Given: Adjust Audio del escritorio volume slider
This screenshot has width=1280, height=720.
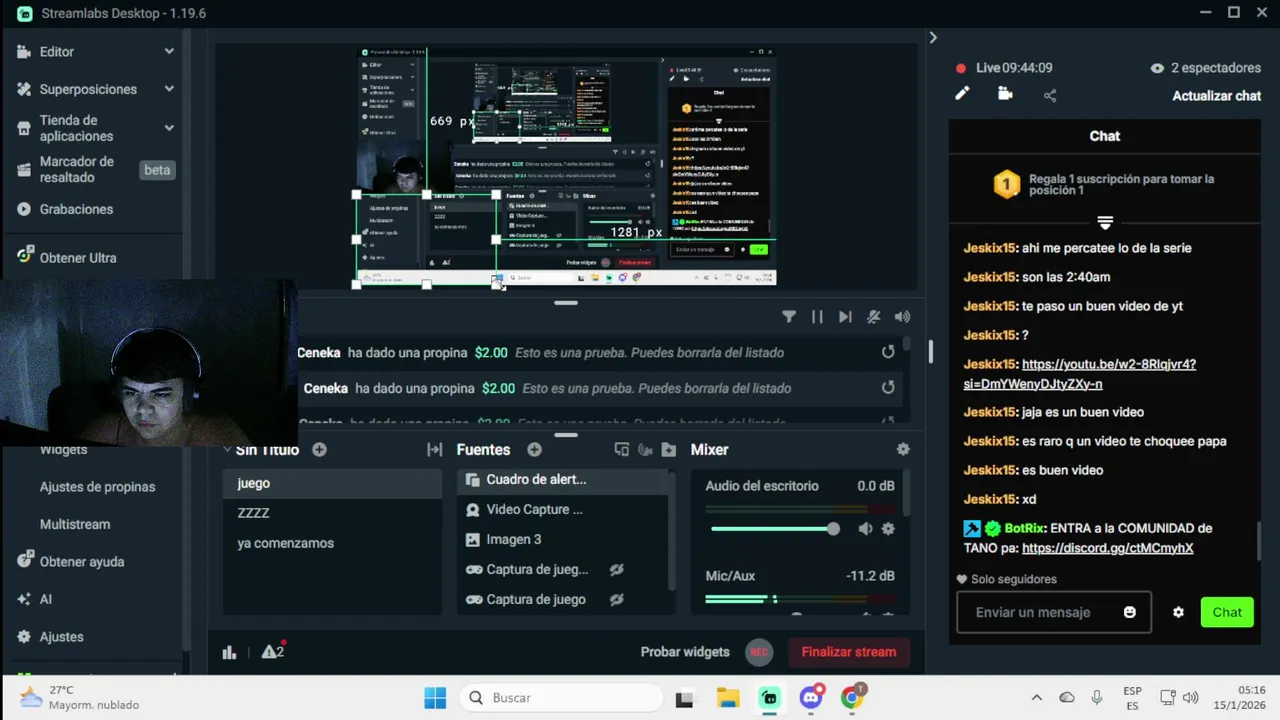Looking at the screenshot, I should [x=774, y=529].
